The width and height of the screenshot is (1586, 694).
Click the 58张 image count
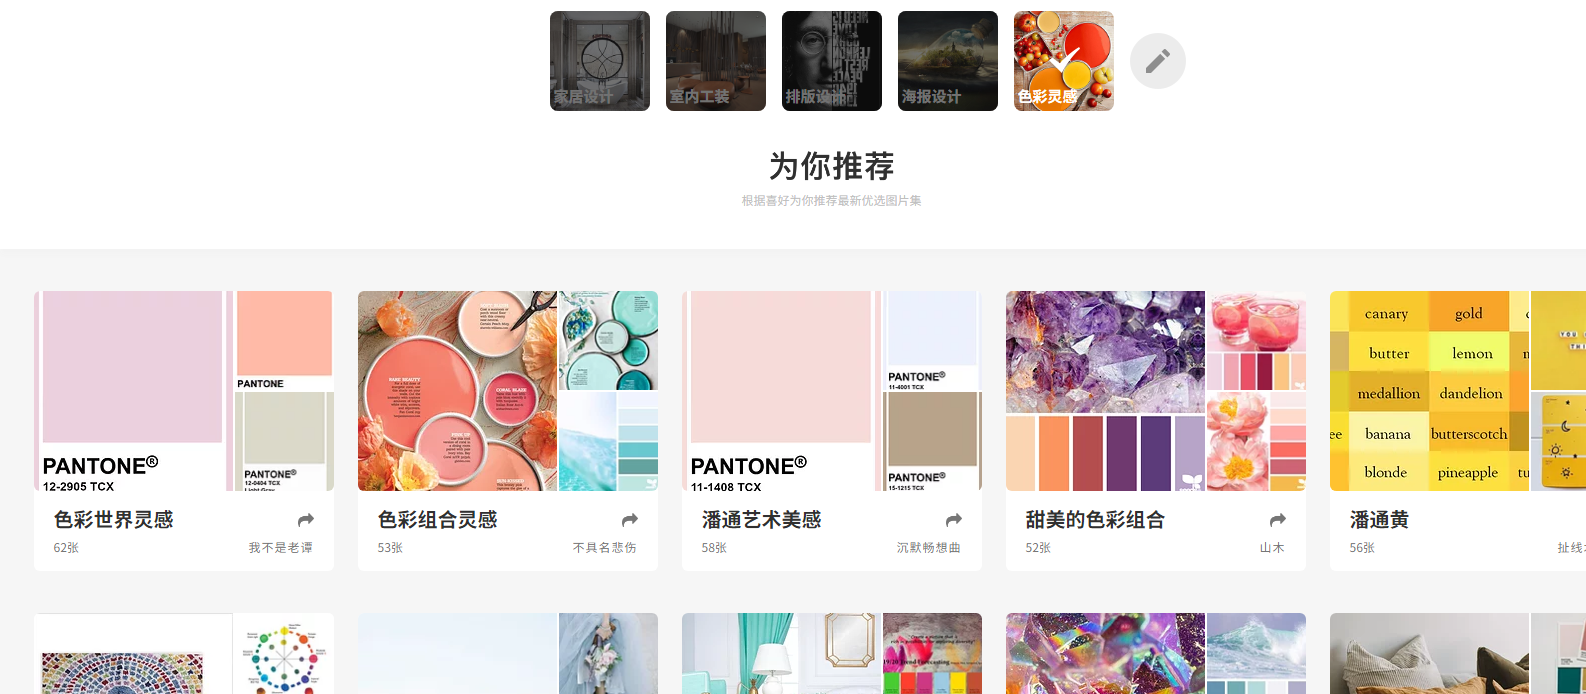click(x=714, y=548)
